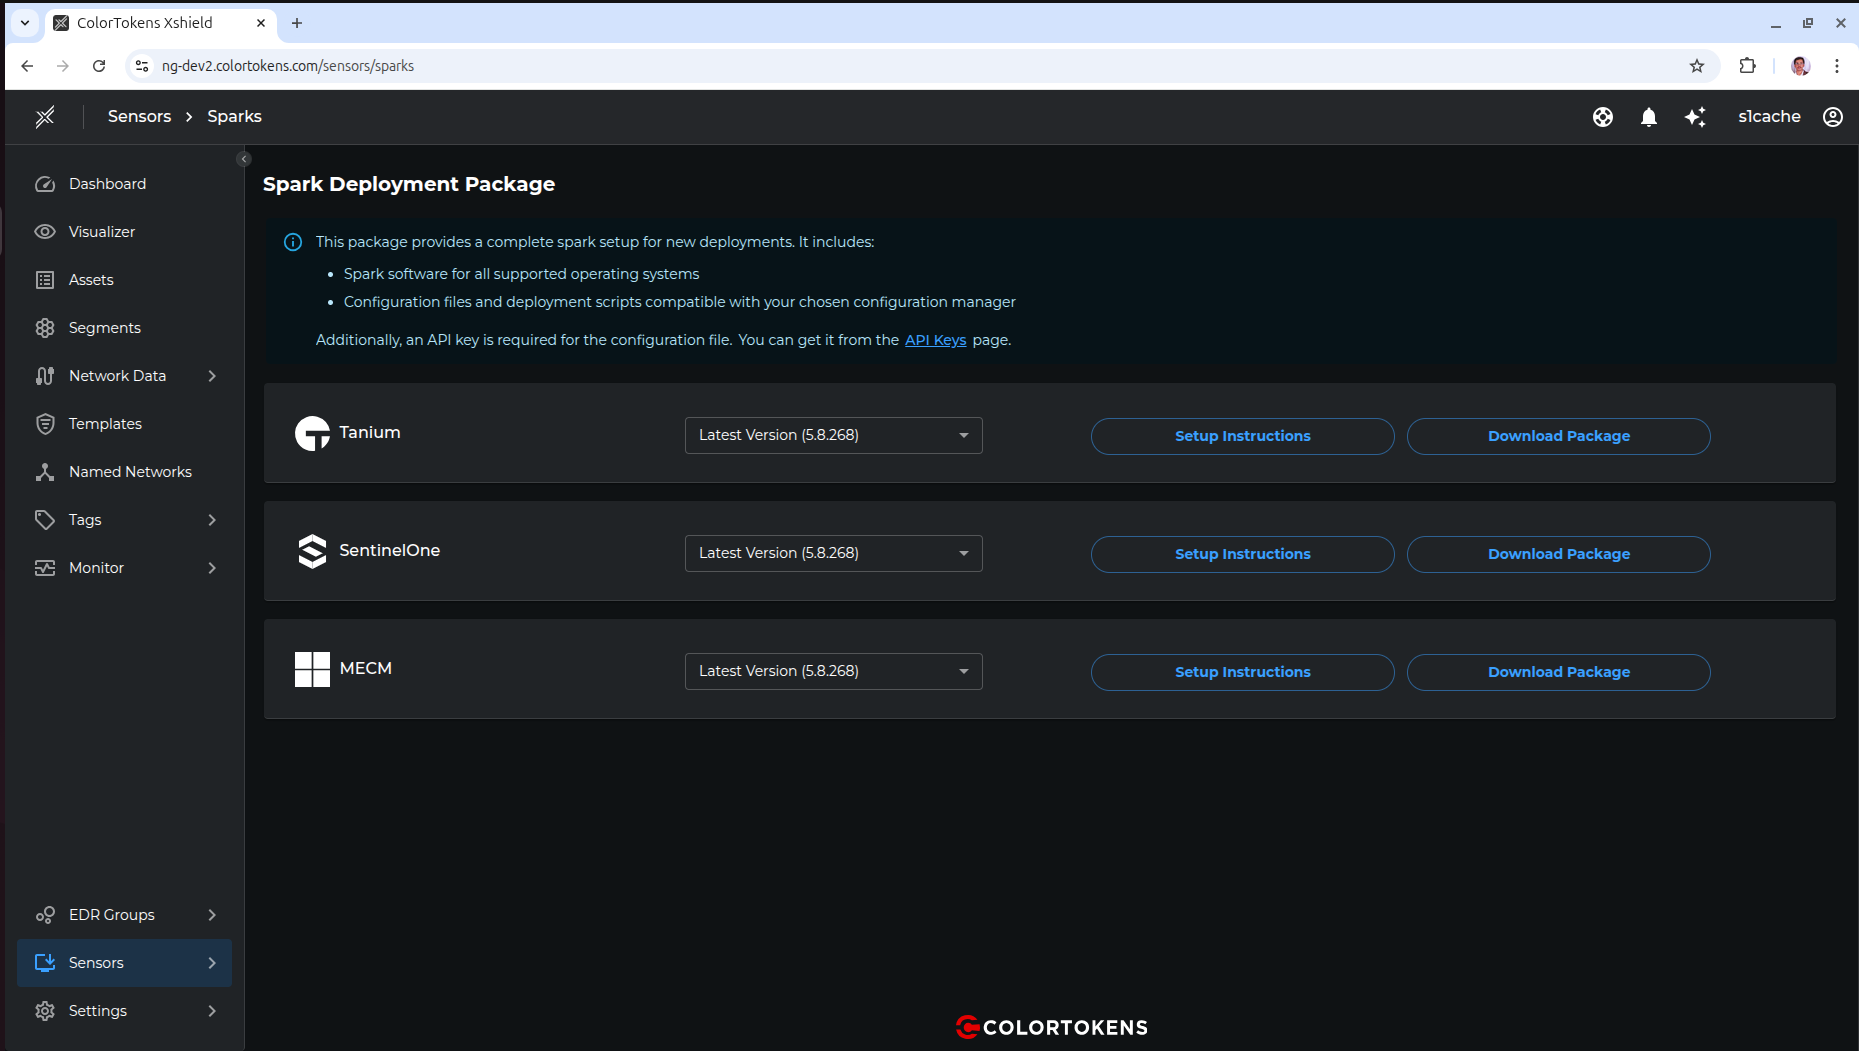Open the MECM version selector

tap(833, 671)
